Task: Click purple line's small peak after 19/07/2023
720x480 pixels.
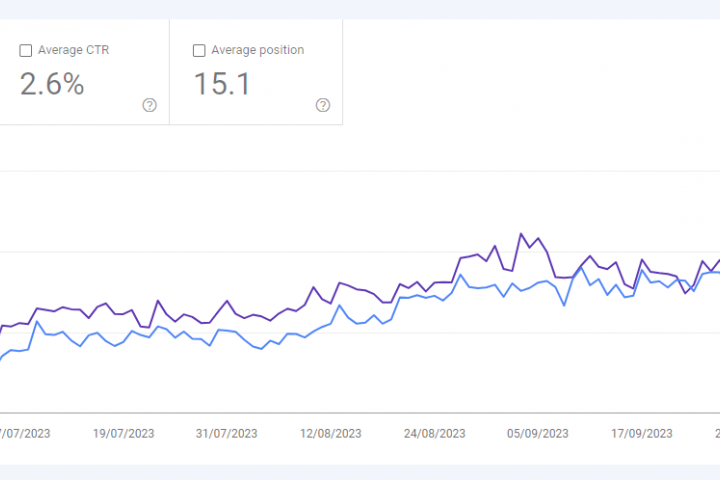Action: [x=158, y=300]
